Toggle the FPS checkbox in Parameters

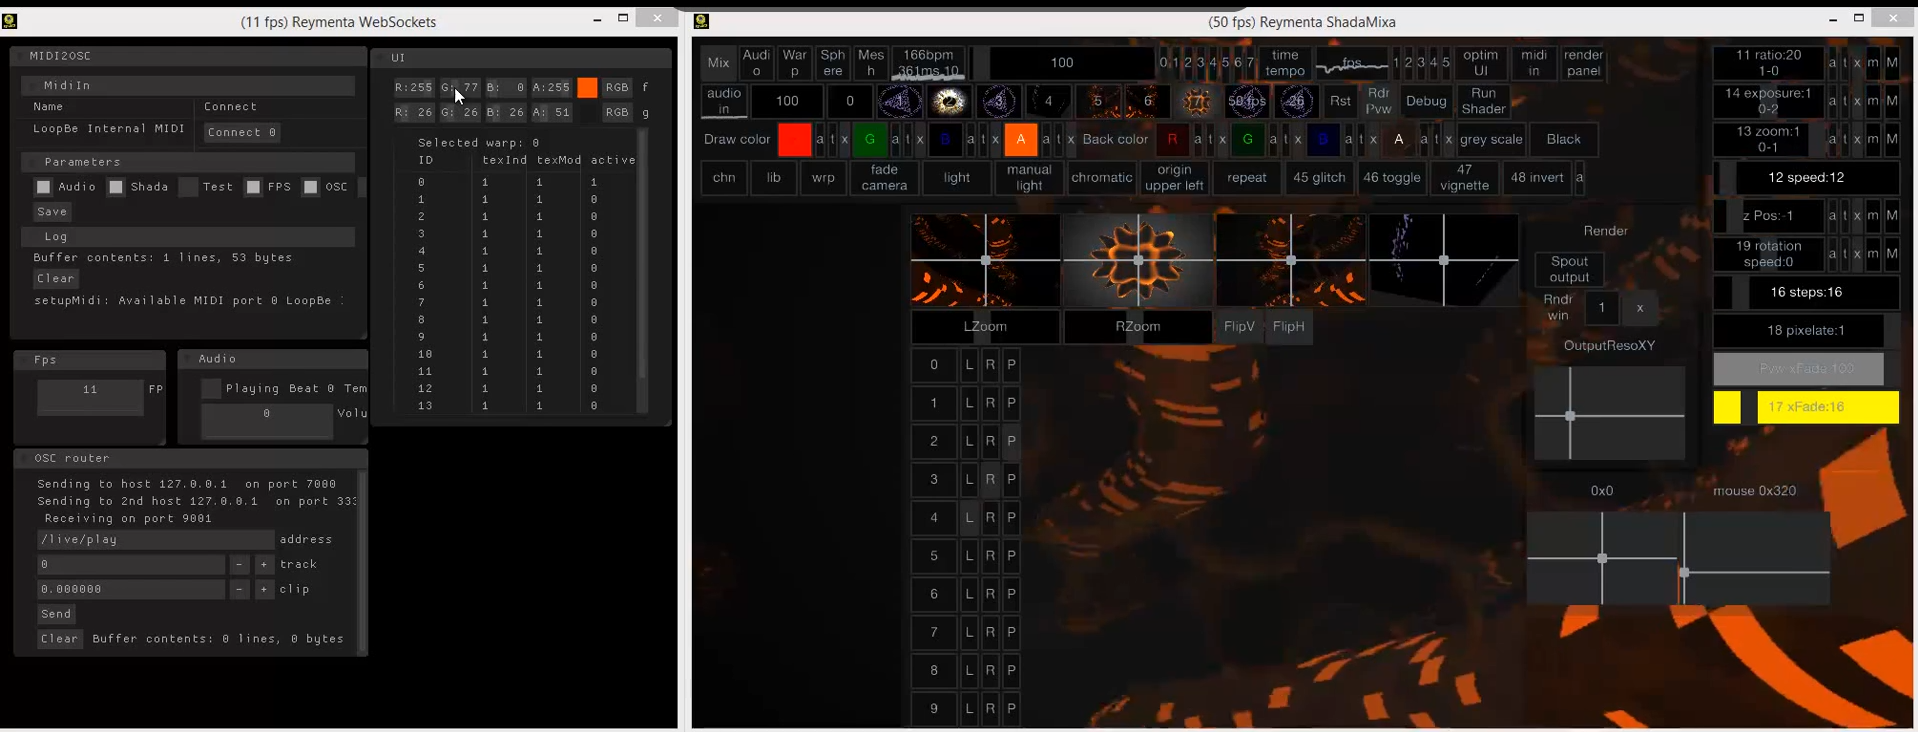point(253,187)
